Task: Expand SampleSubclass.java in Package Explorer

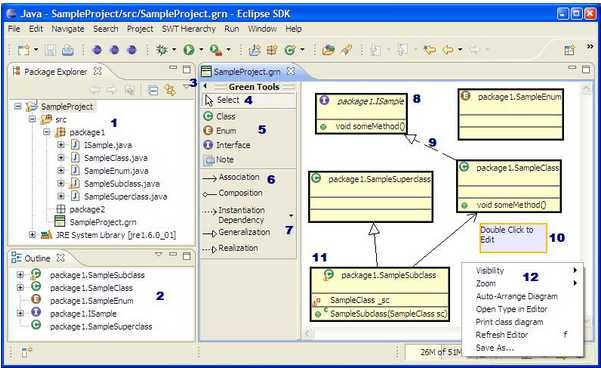Action: click(x=61, y=184)
